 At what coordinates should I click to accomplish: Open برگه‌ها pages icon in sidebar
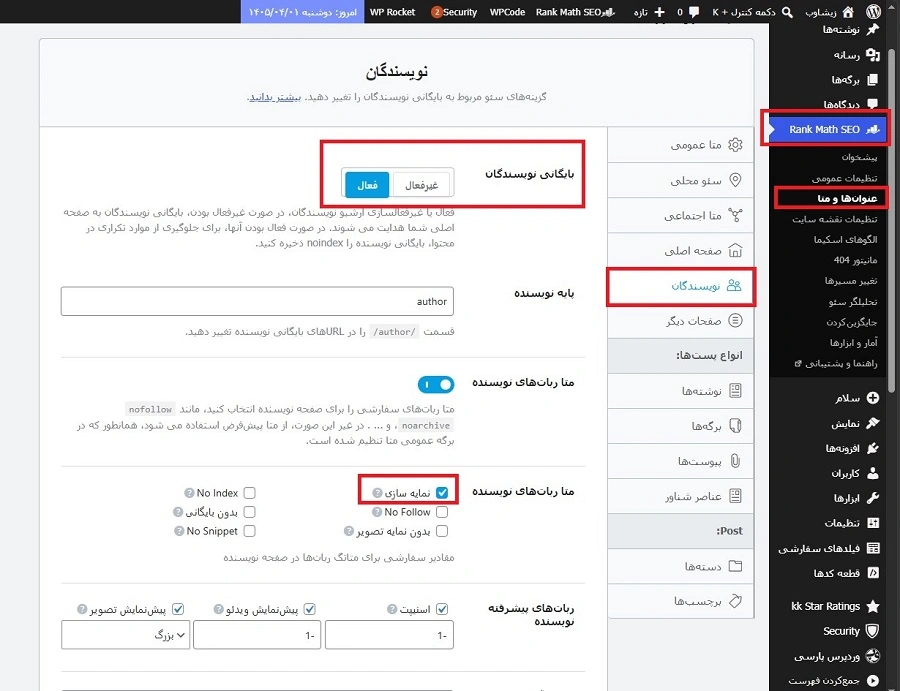click(x=872, y=80)
